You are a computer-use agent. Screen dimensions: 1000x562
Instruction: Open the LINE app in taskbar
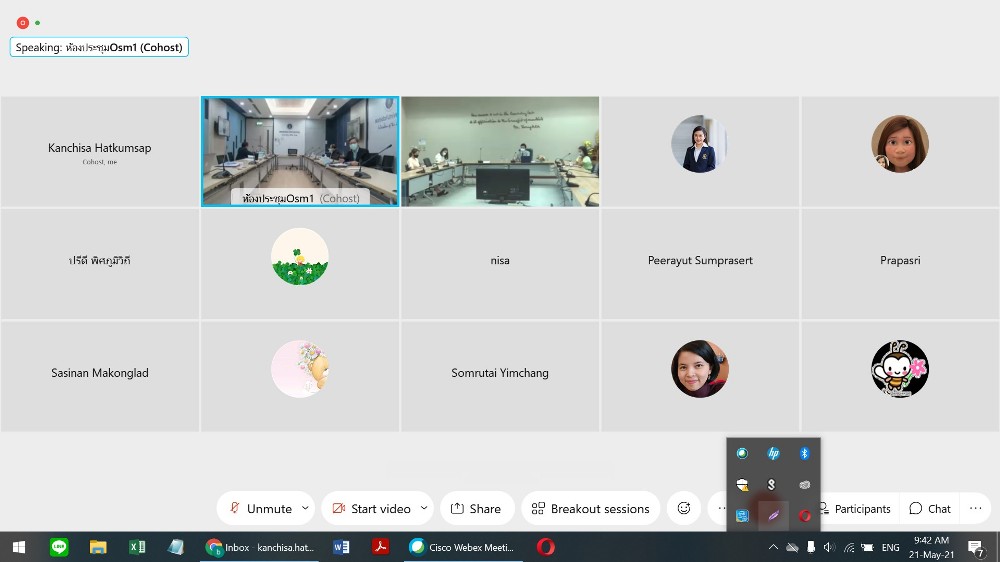[x=59, y=547]
